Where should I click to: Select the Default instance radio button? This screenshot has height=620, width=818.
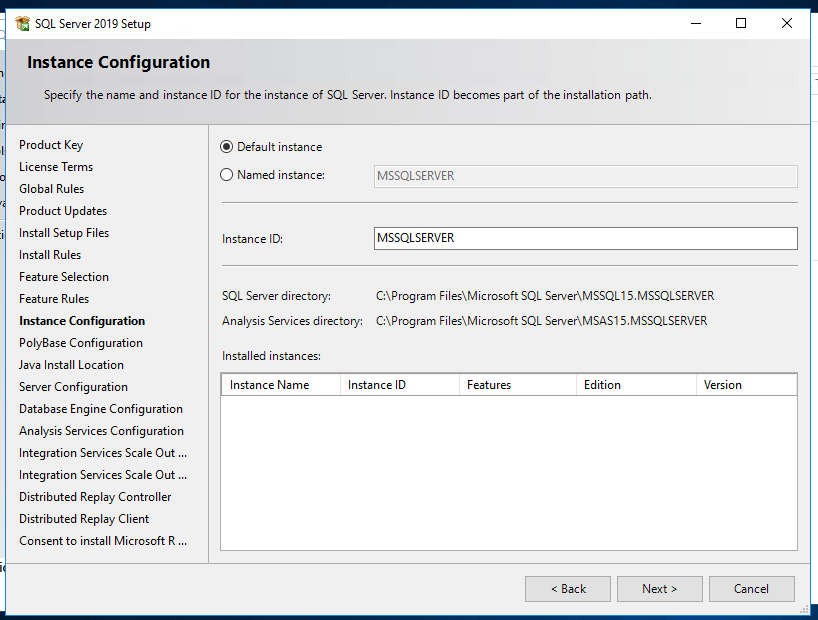(x=226, y=147)
